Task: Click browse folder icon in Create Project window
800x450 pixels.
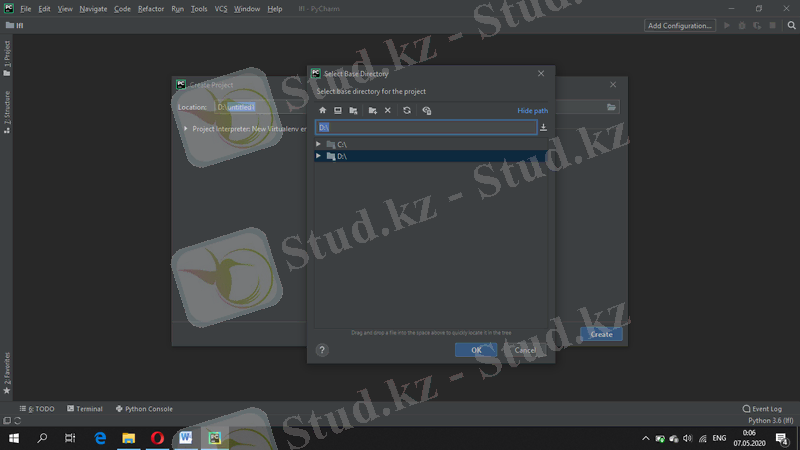Action: pyautogui.click(x=611, y=107)
